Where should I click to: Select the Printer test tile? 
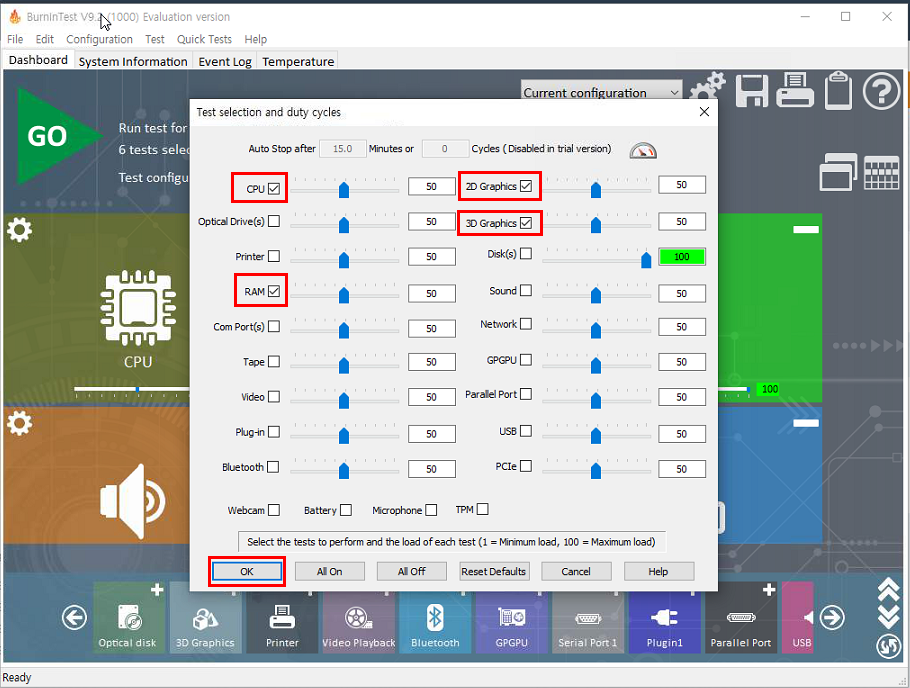click(282, 618)
